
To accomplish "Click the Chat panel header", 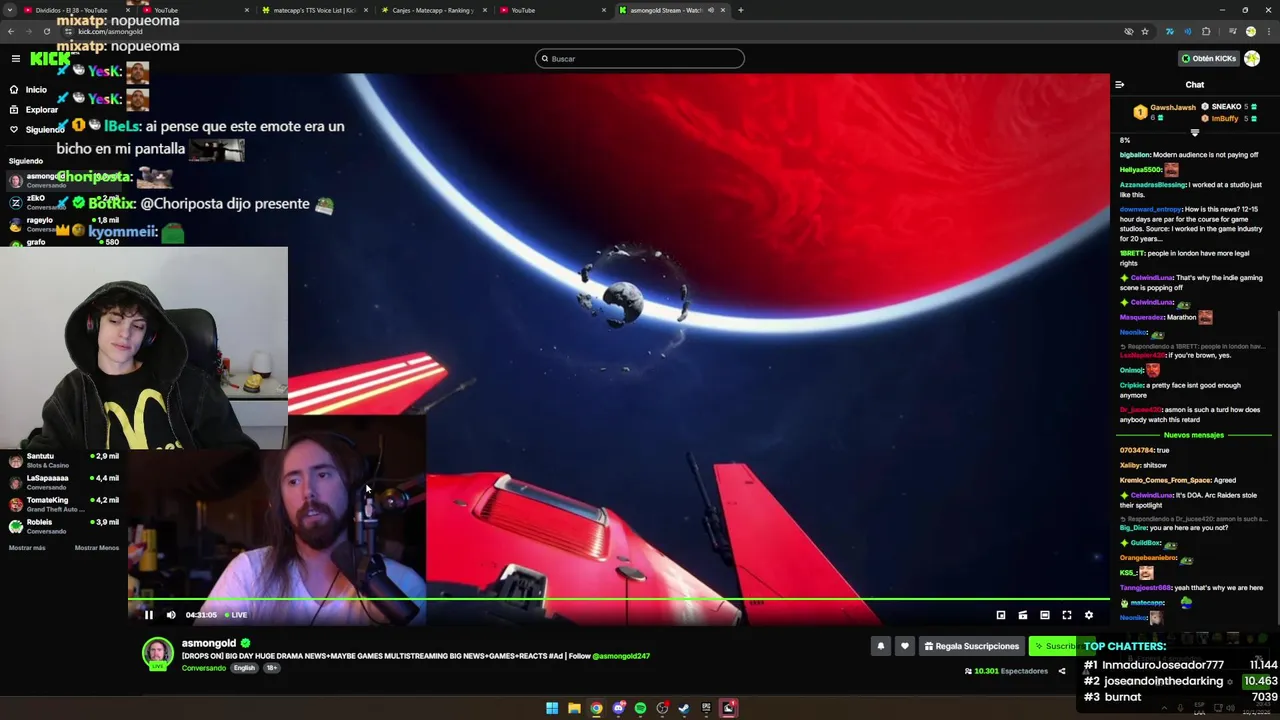I will [1194, 85].
